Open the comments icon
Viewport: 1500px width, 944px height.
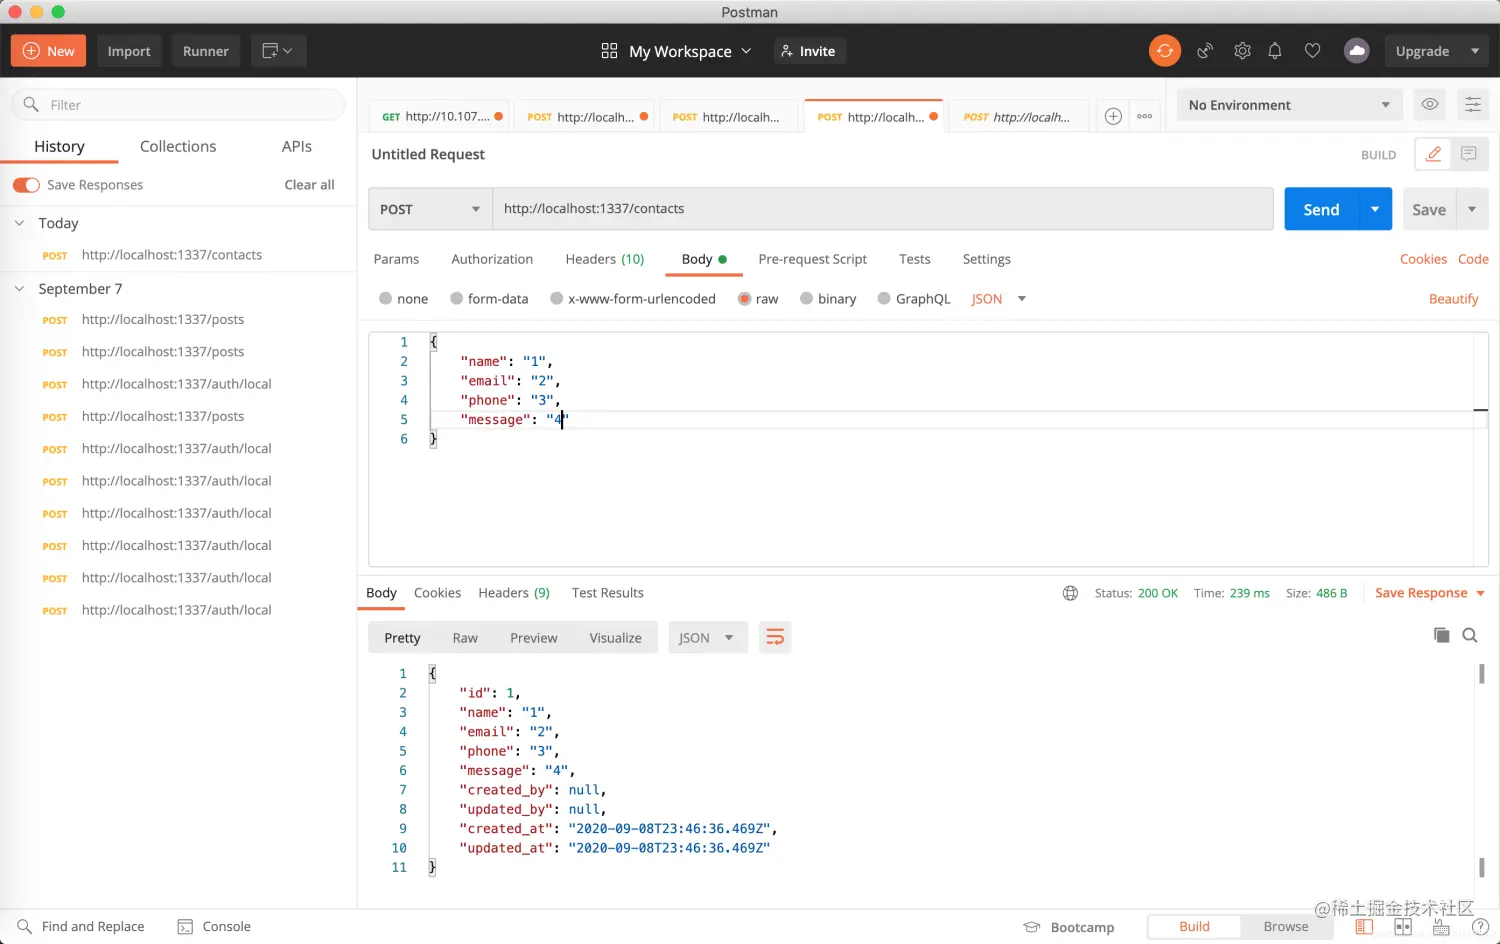pos(1469,154)
